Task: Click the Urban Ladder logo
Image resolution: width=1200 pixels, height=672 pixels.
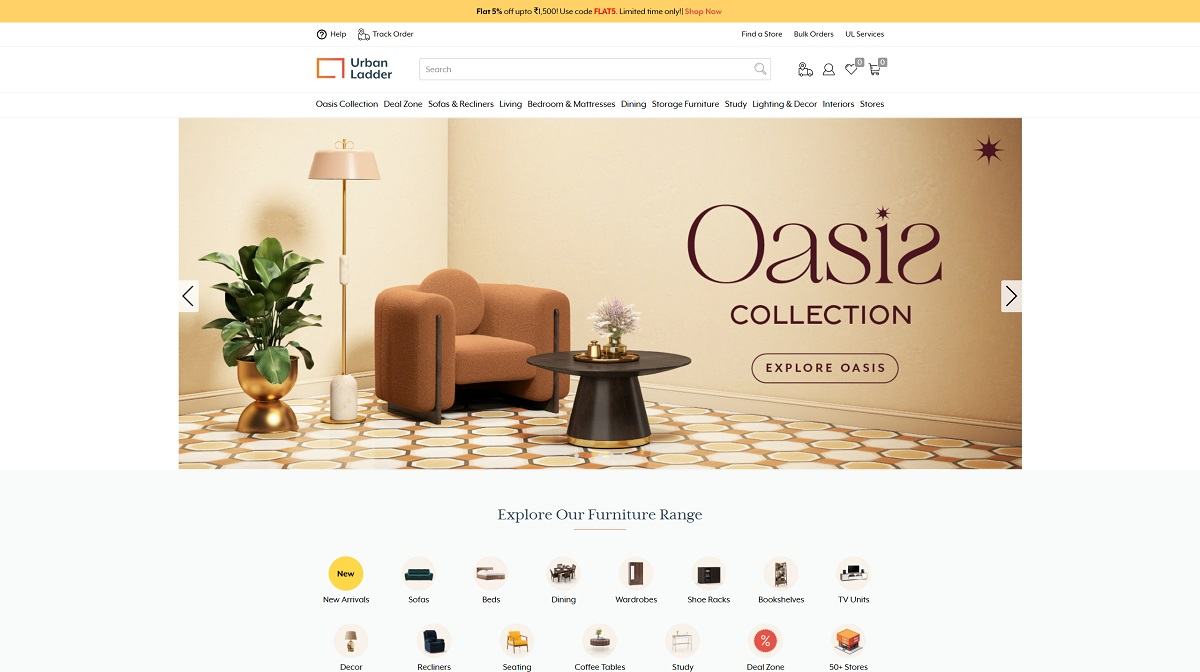Action: [354, 68]
